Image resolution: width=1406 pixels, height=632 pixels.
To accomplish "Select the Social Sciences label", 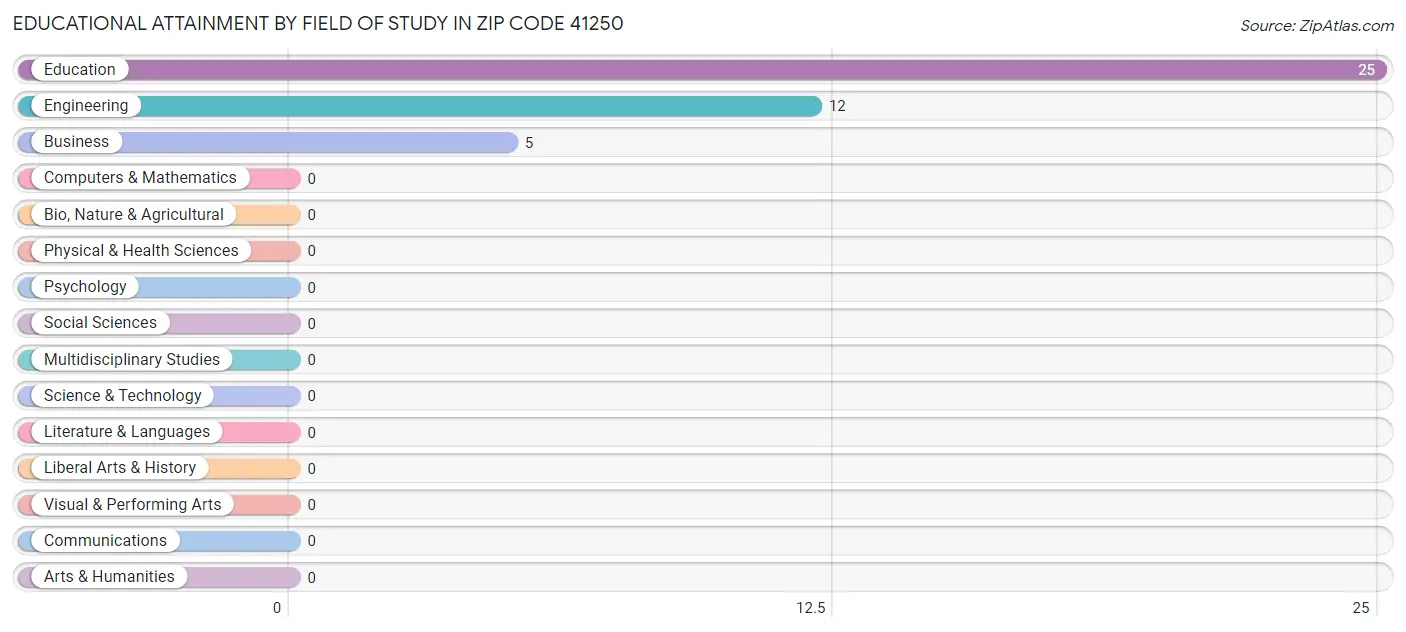I will tap(100, 323).
